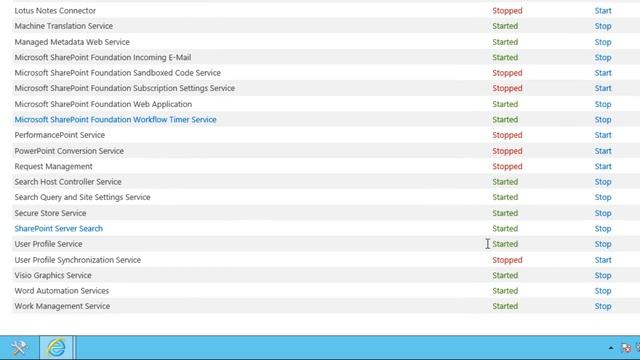Screen dimensions: 640x360
Task: Select Search Query and Site Settings Service text
Action: point(82,197)
